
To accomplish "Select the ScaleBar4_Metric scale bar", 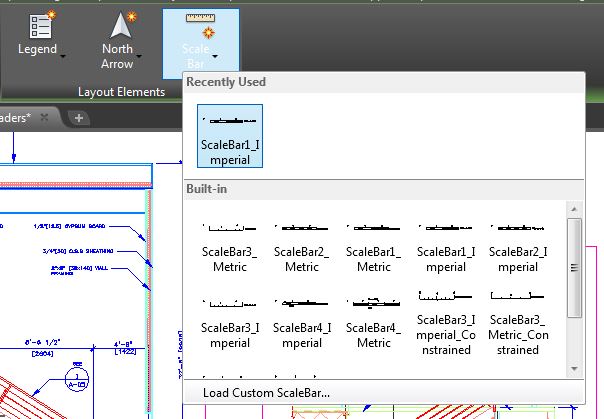I will [x=374, y=321].
